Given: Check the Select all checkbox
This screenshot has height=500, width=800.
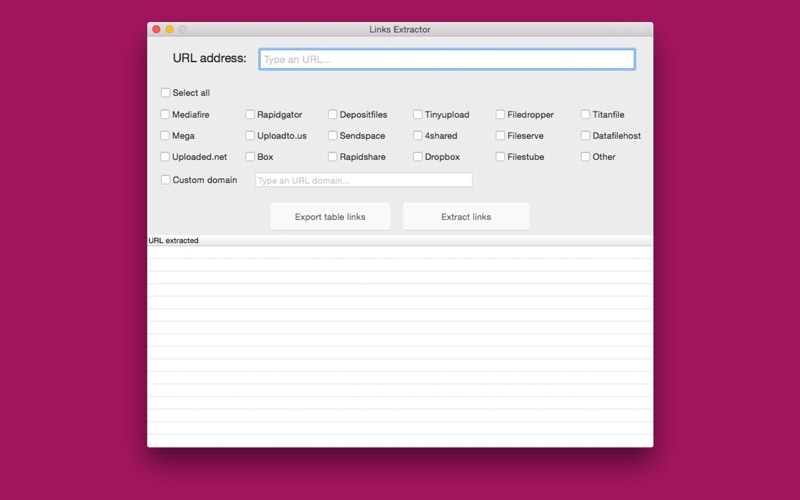Looking at the screenshot, I should (165, 92).
